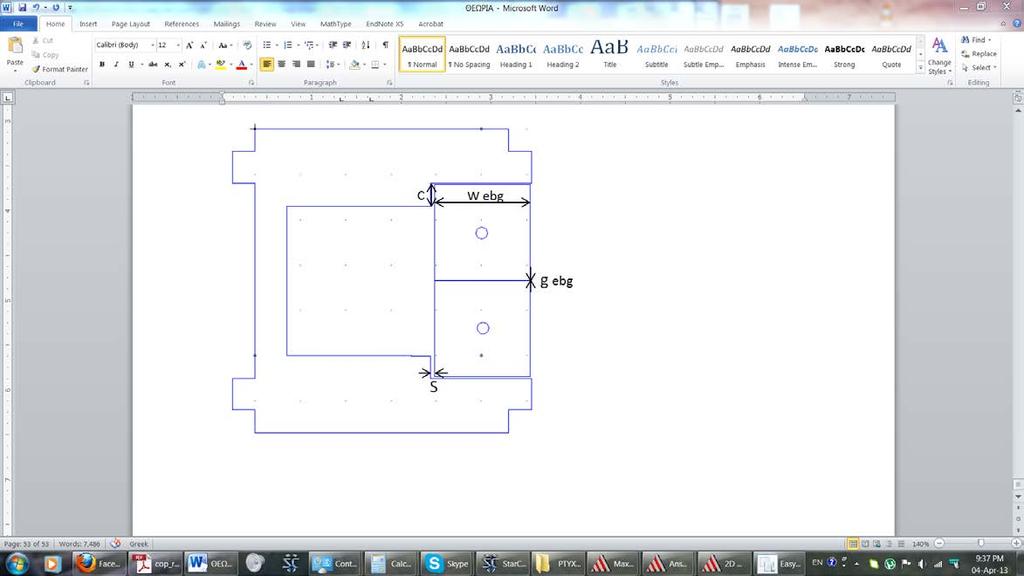Click the Multilevel List icon
1024x576 pixels.
tap(309, 44)
